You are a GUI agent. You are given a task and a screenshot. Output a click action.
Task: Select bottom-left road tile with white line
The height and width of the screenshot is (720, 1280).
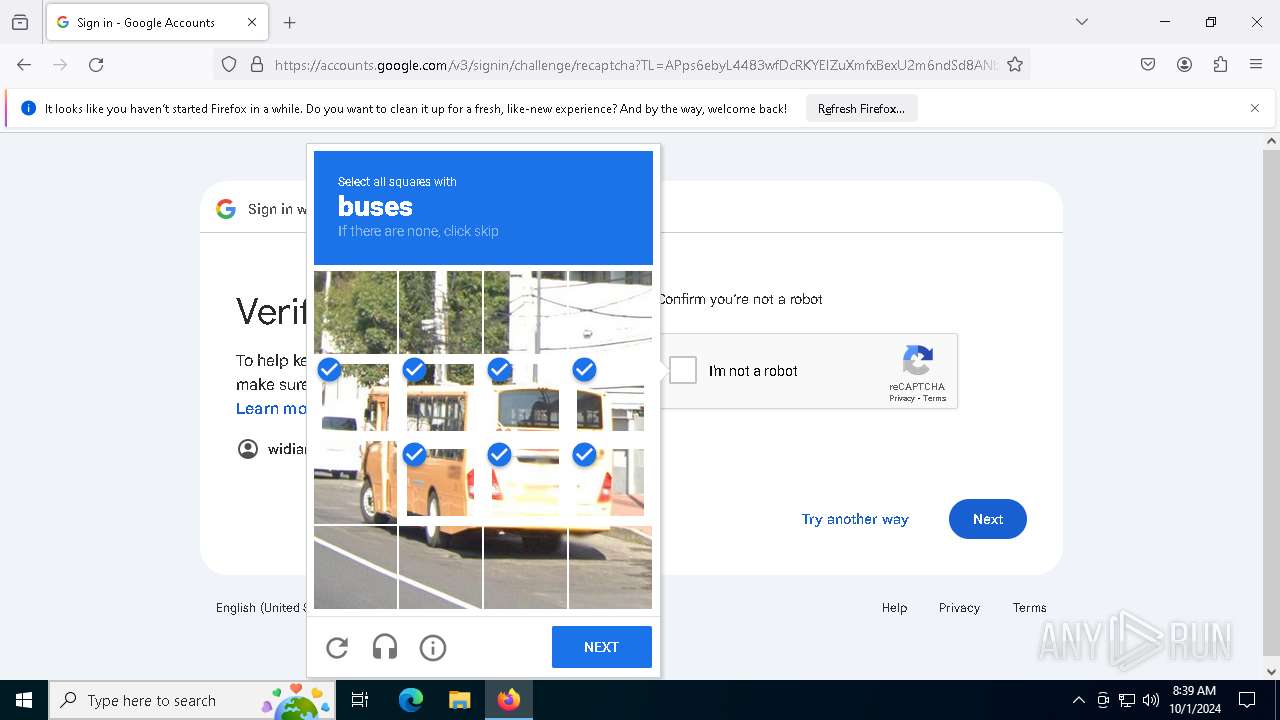point(355,567)
